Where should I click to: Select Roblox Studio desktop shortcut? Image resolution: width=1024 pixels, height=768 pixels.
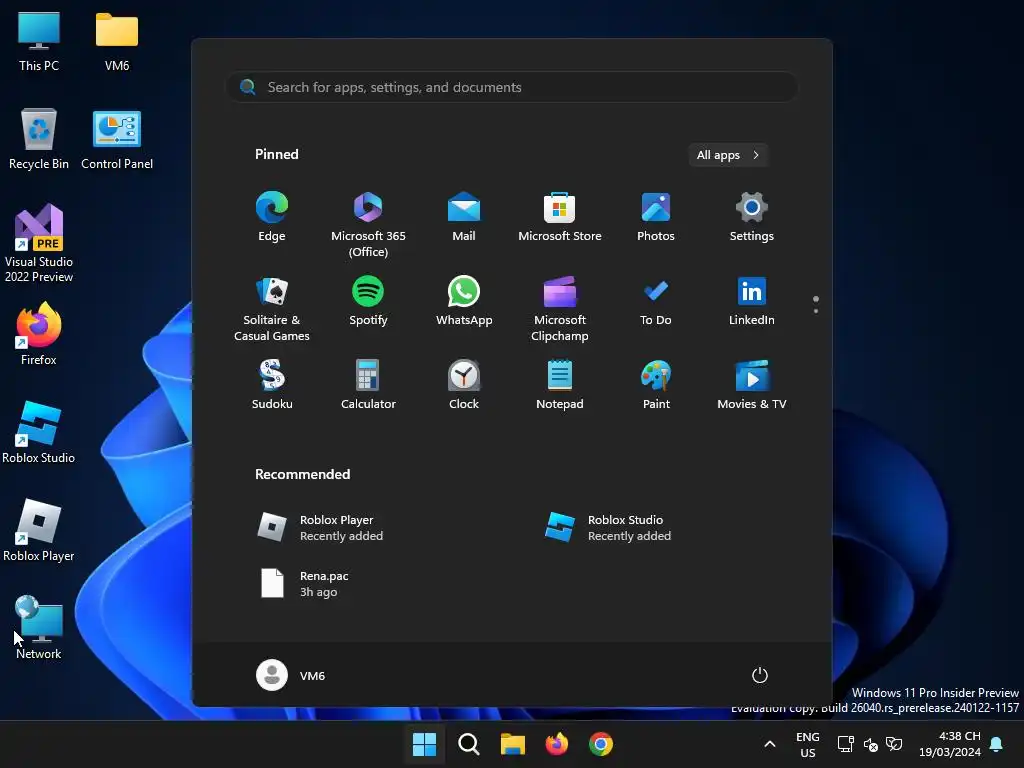(39, 432)
